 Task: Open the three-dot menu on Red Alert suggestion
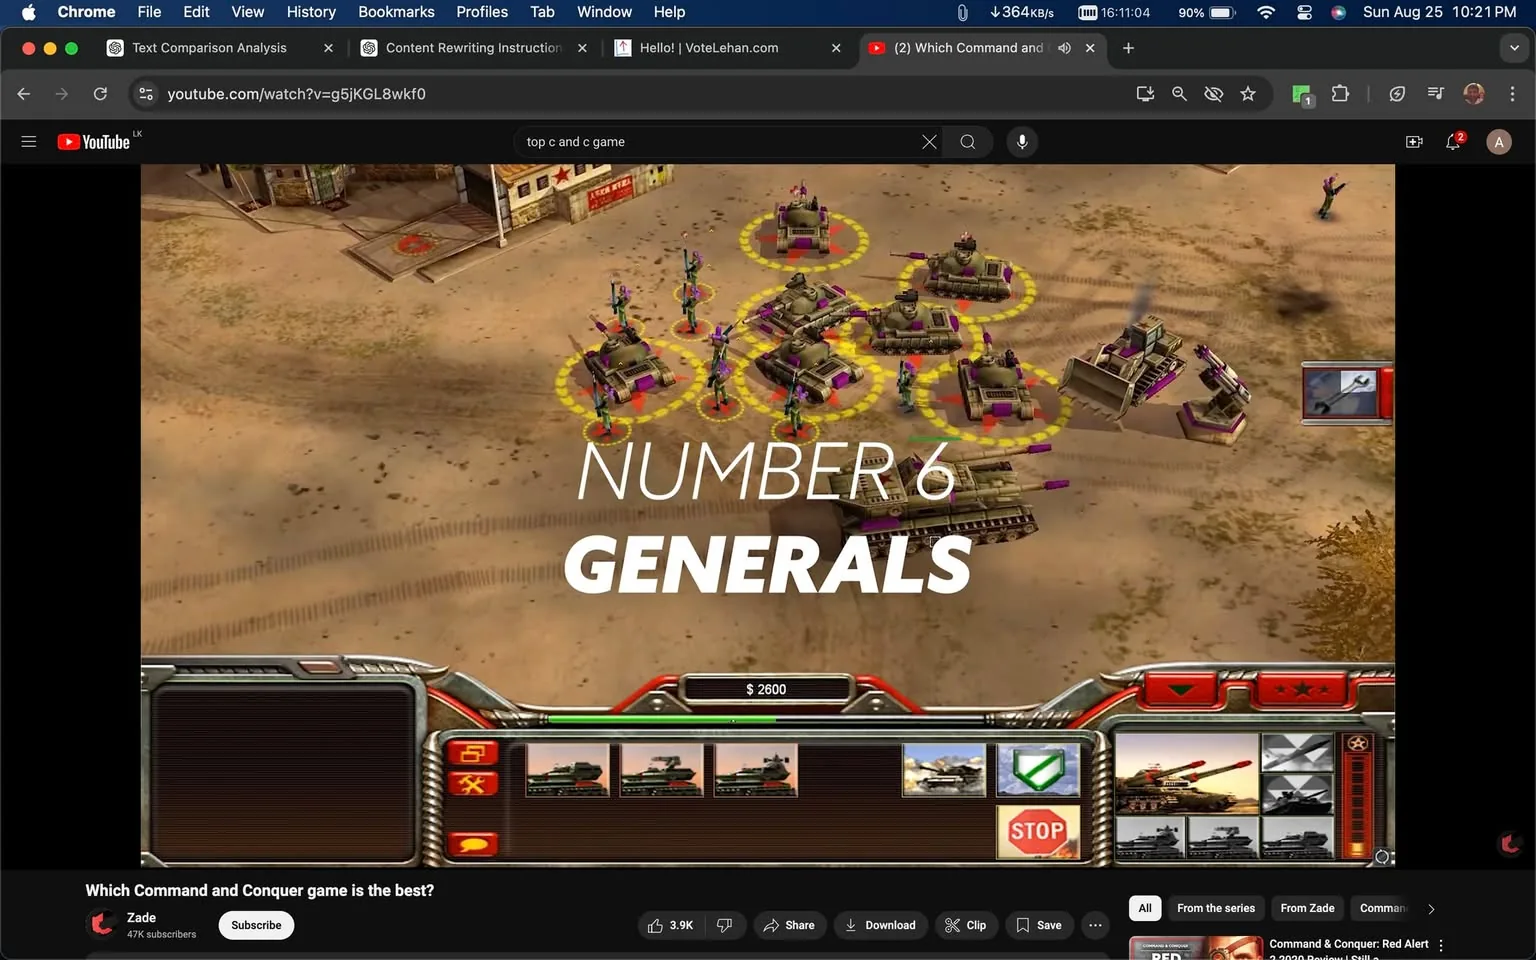pyautogui.click(x=1439, y=944)
